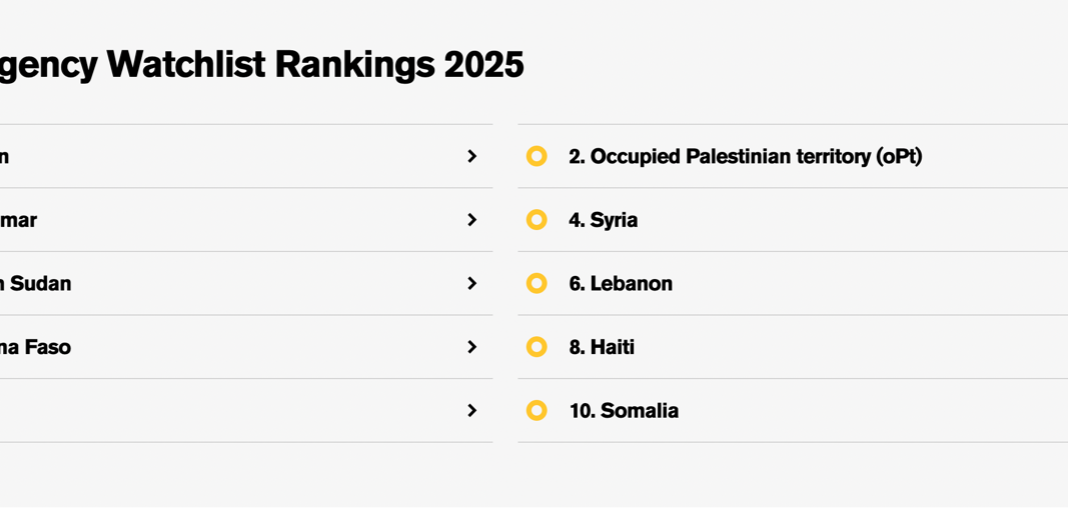This screenshot has width=1068, height=510.
Task: Open the 4. Syria entry
Action: (603, 220)
